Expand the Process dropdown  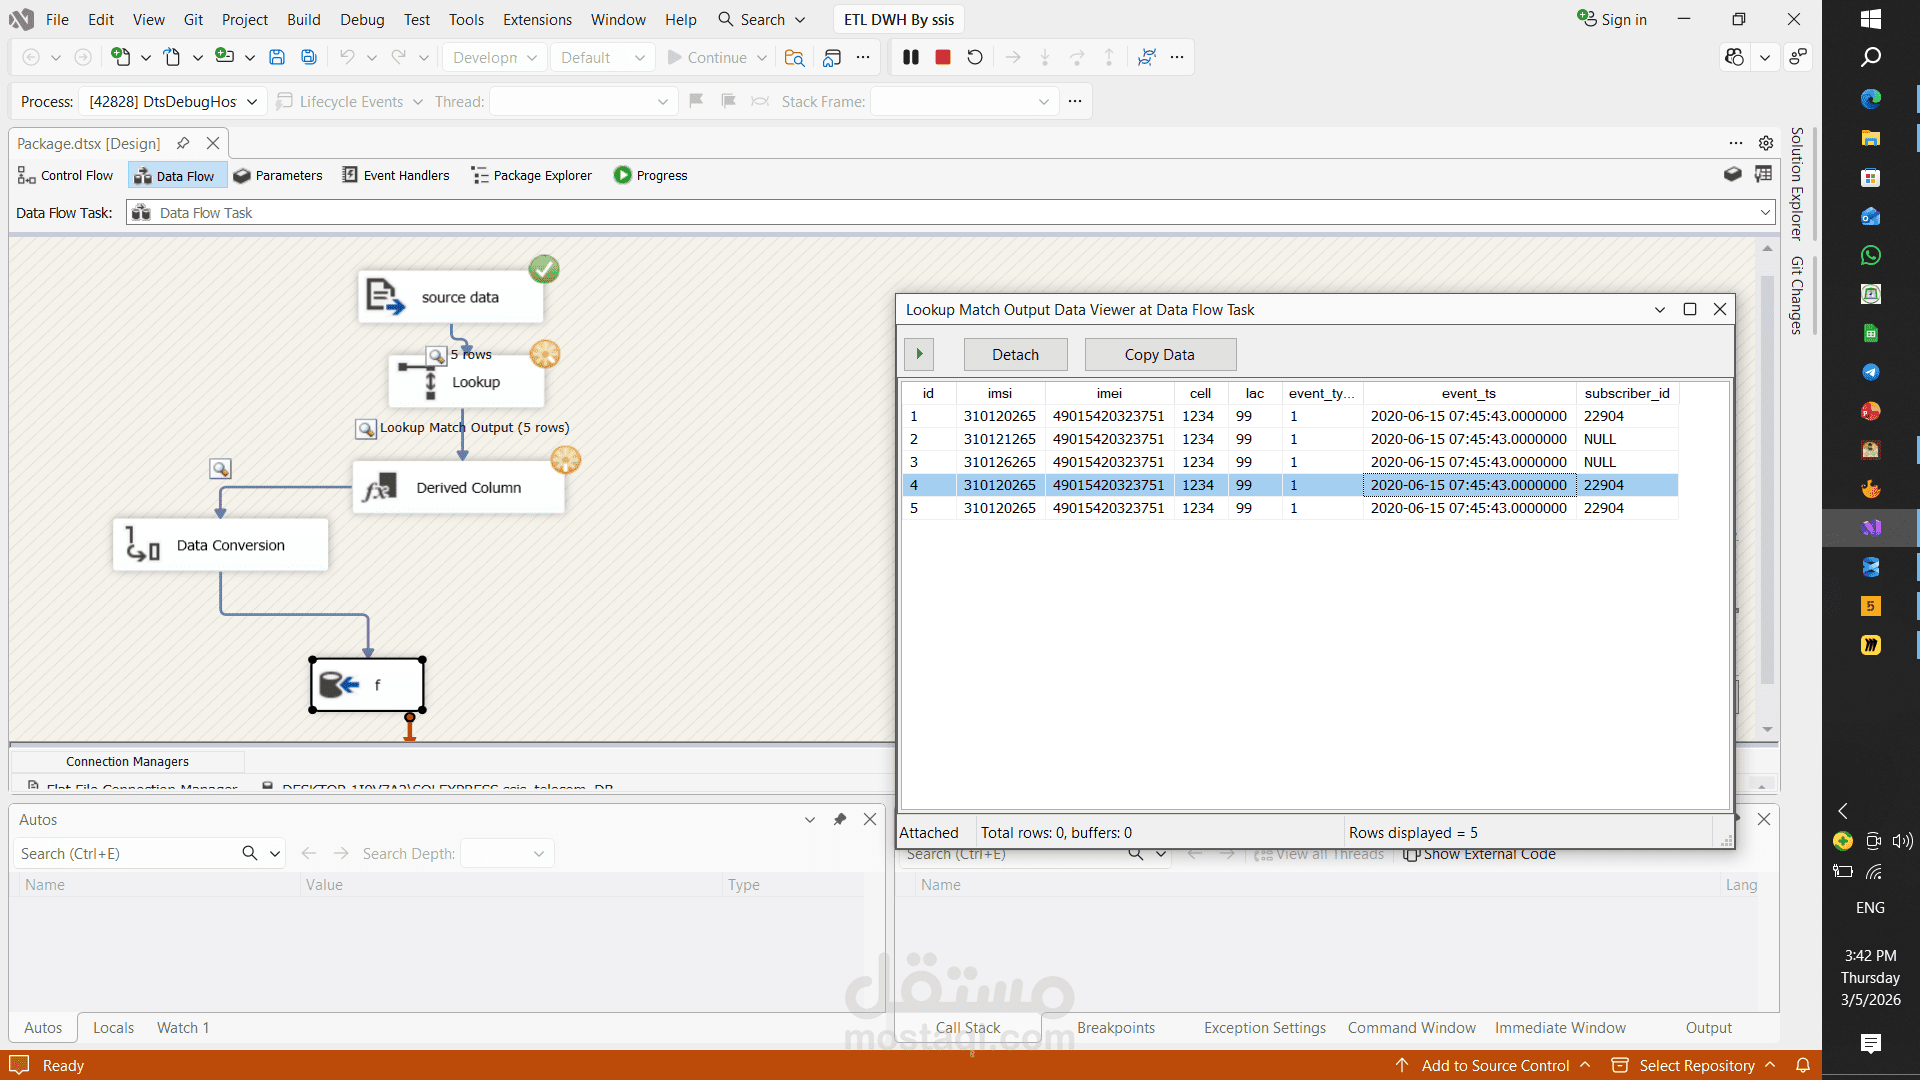[252, 101]
